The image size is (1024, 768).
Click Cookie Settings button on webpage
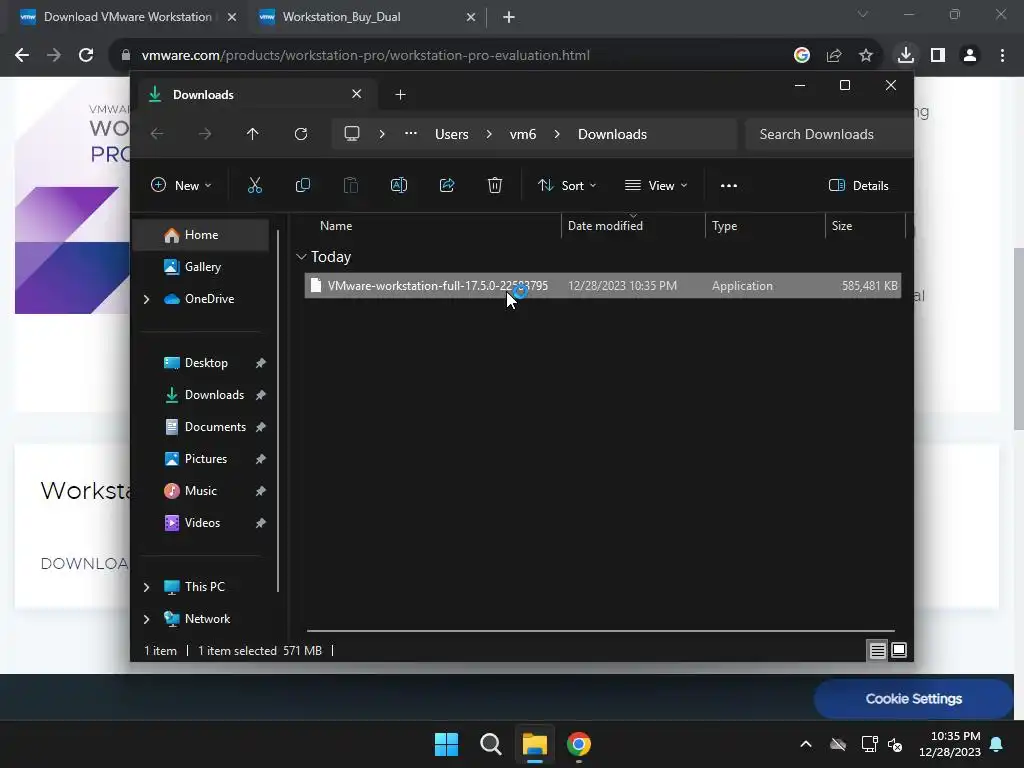point(914,699)
